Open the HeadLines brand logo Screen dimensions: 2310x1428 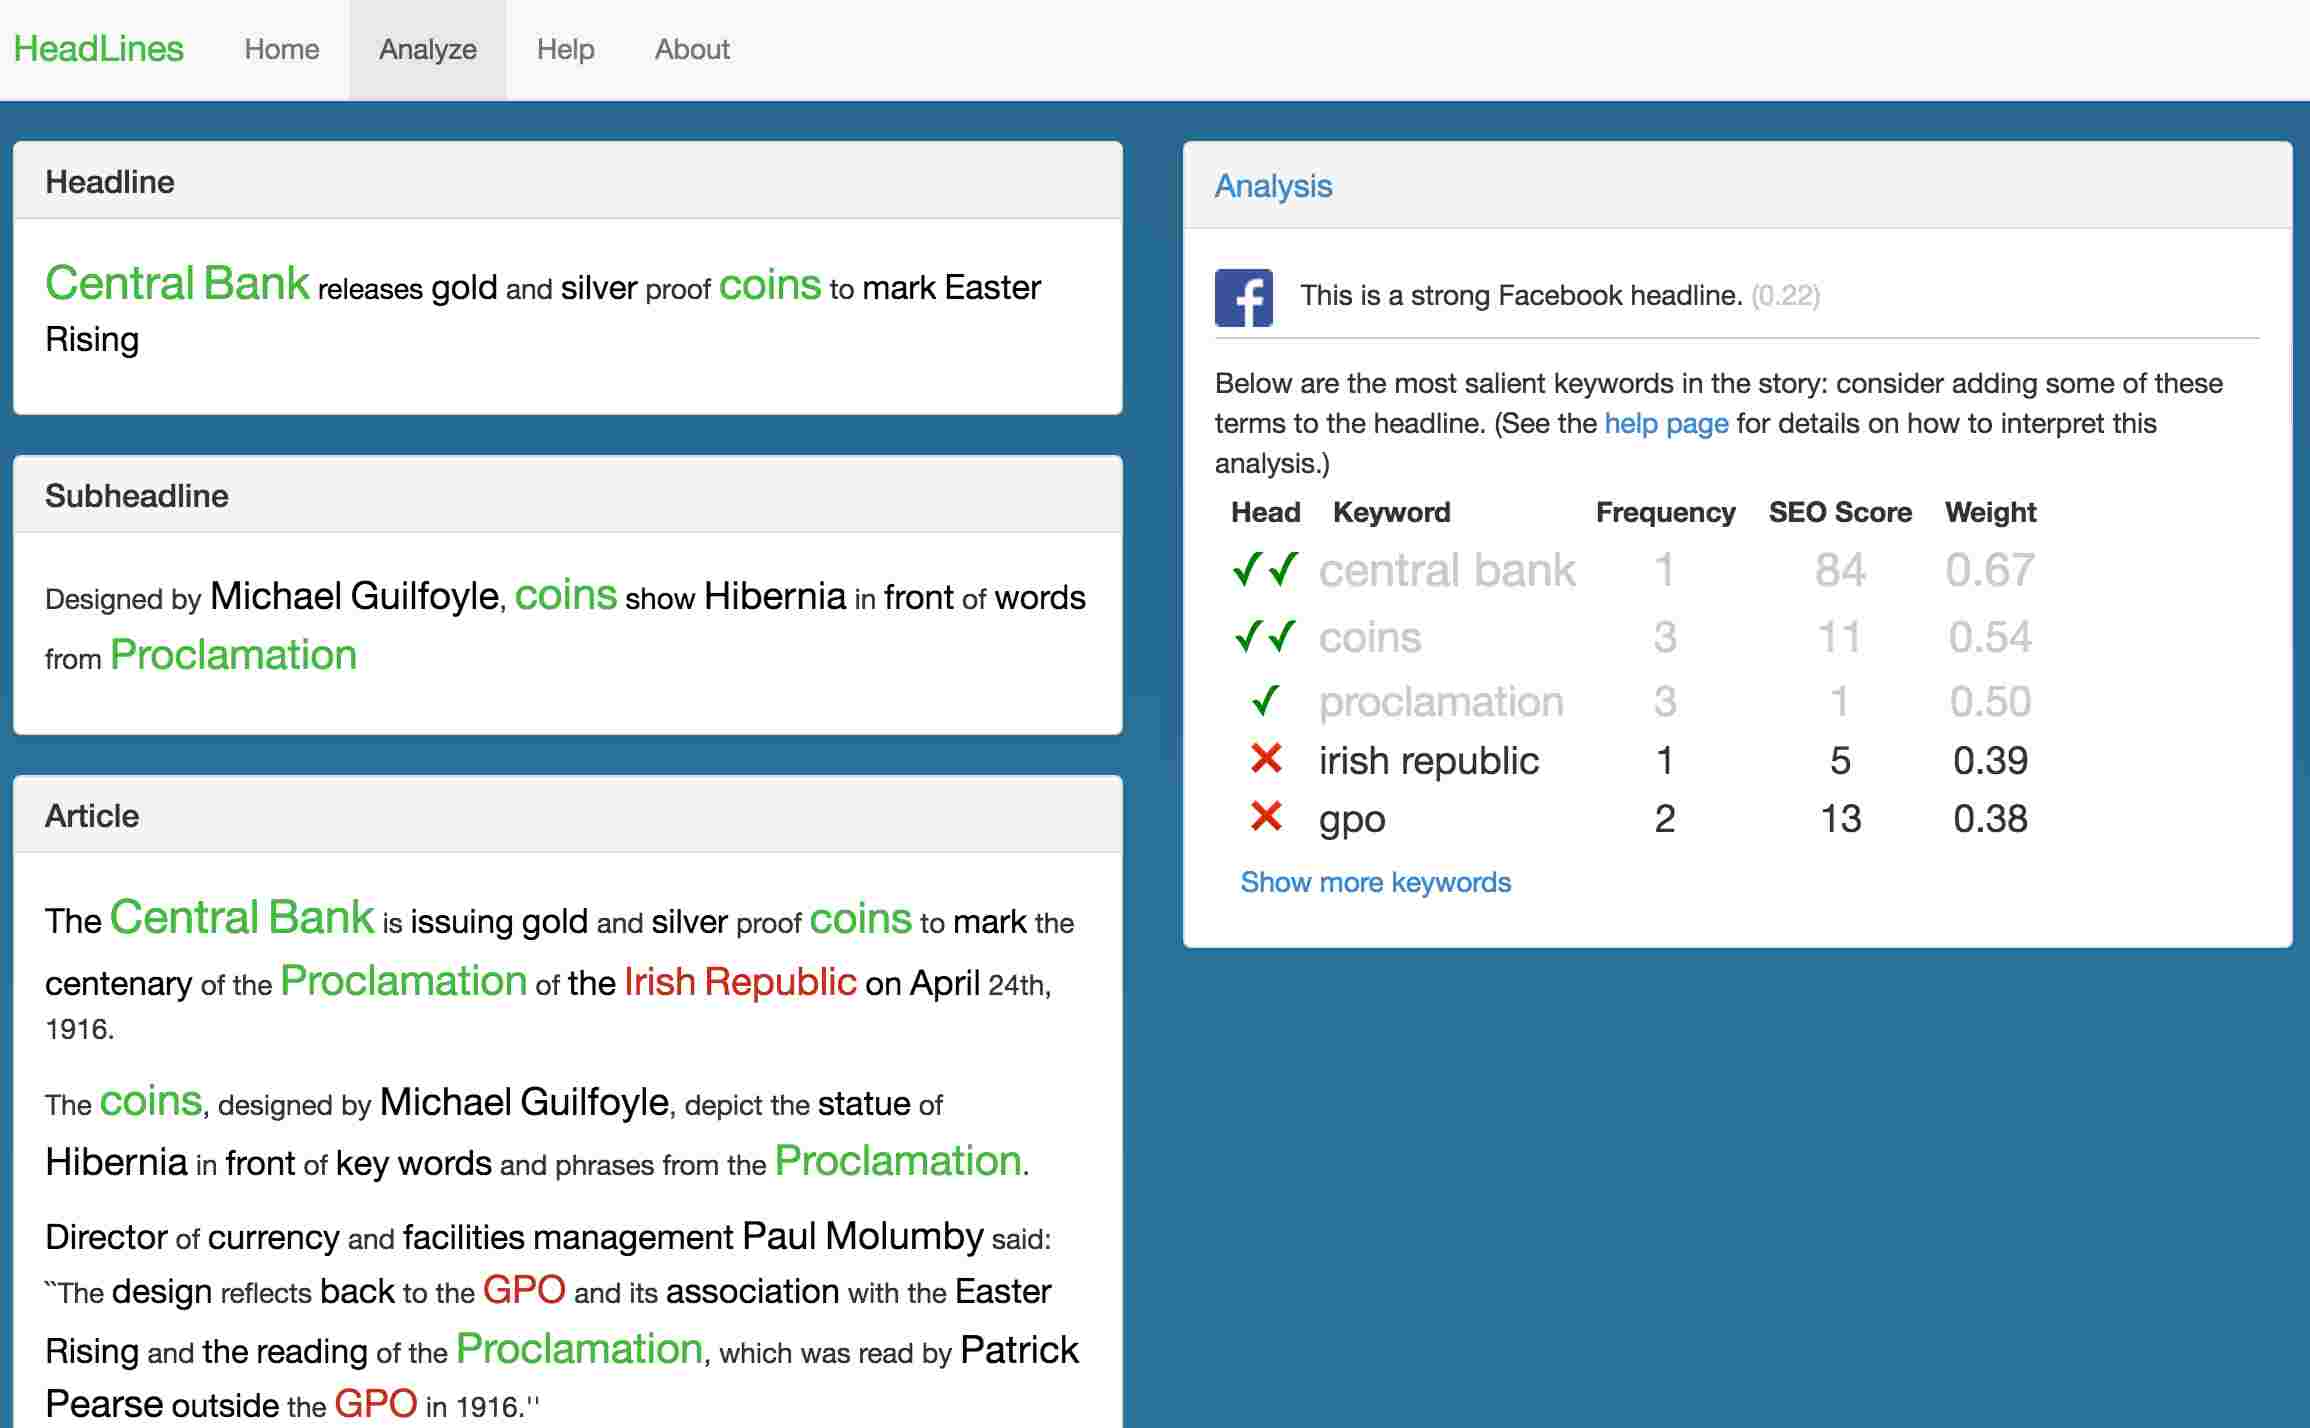point(98,49)
